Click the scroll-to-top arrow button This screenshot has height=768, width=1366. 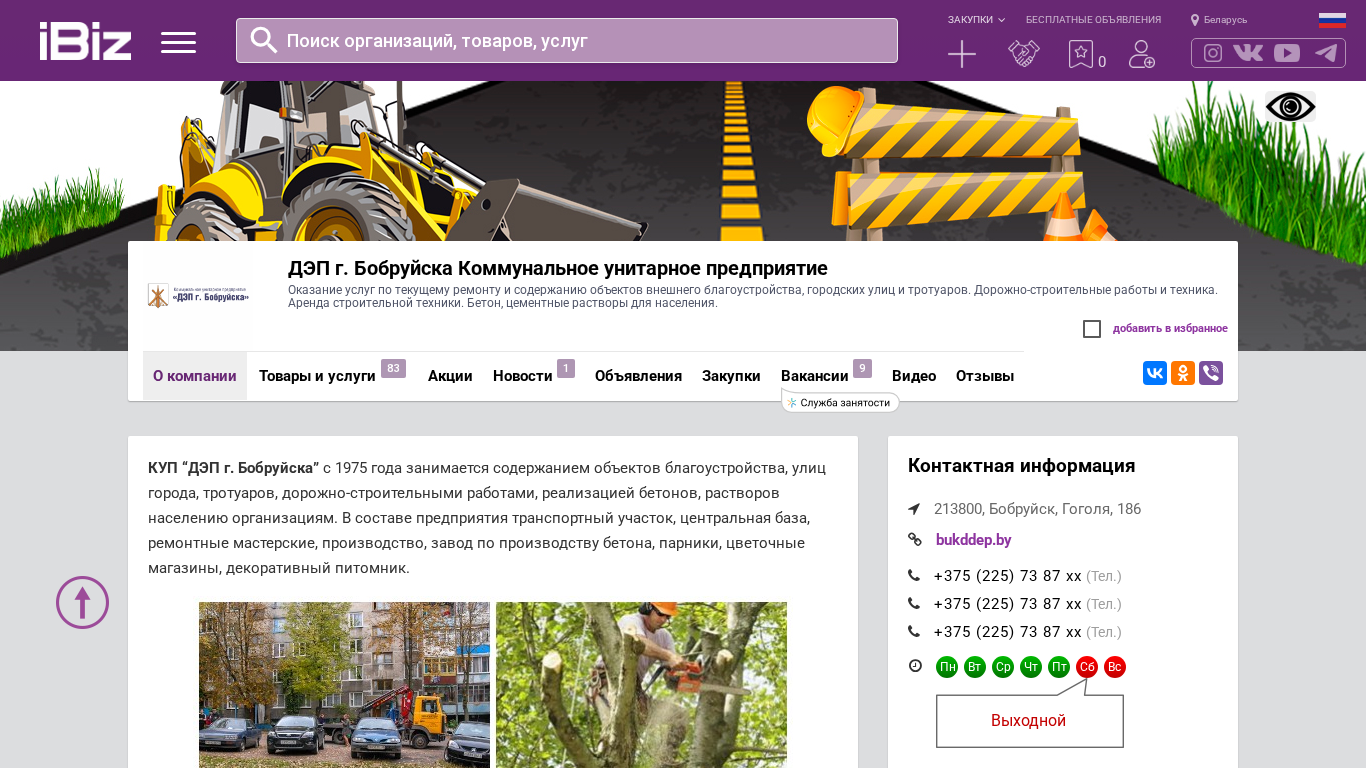coord(82,602)
